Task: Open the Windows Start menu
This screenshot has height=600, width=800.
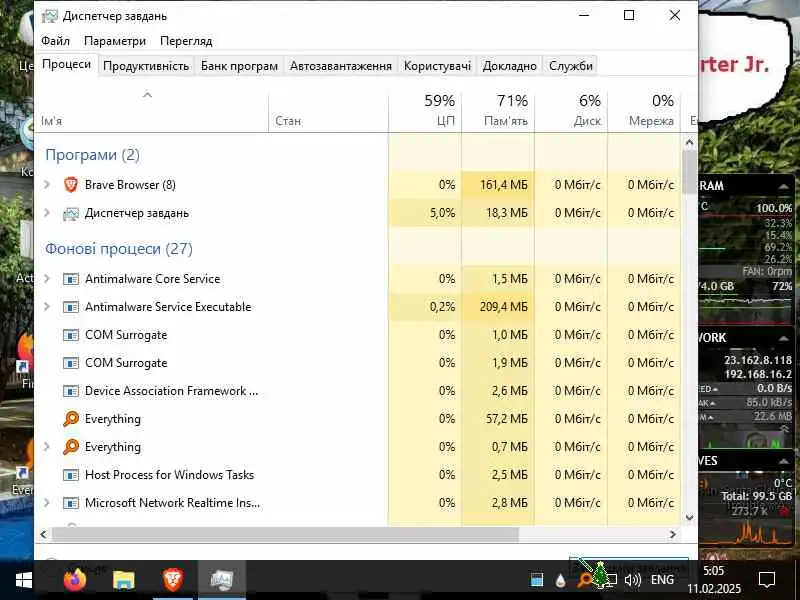Action: [x=23, y=580]
